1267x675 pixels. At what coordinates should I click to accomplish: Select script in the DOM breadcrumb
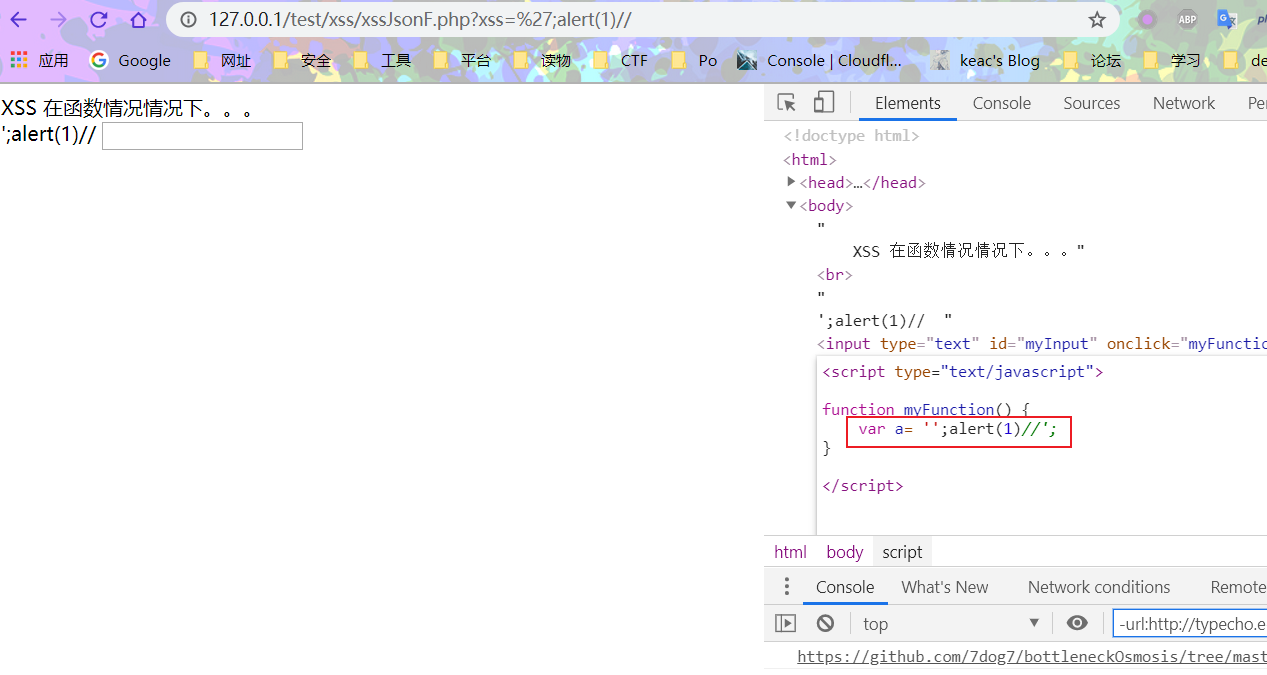(x=903, y=552)
